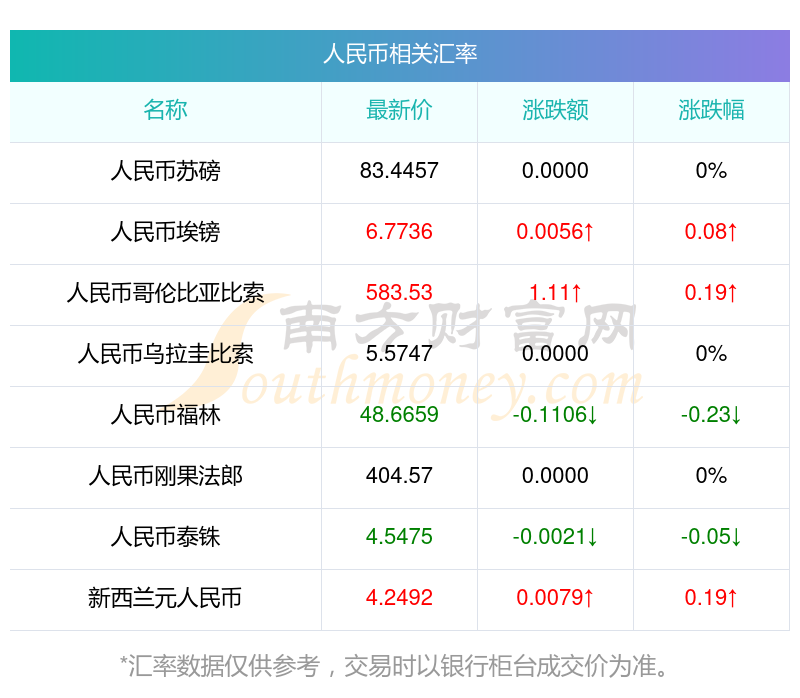This screenshot has width=800, height=698.
Task: Click the 人民币福林 row name
Action: tap(165, 415)
